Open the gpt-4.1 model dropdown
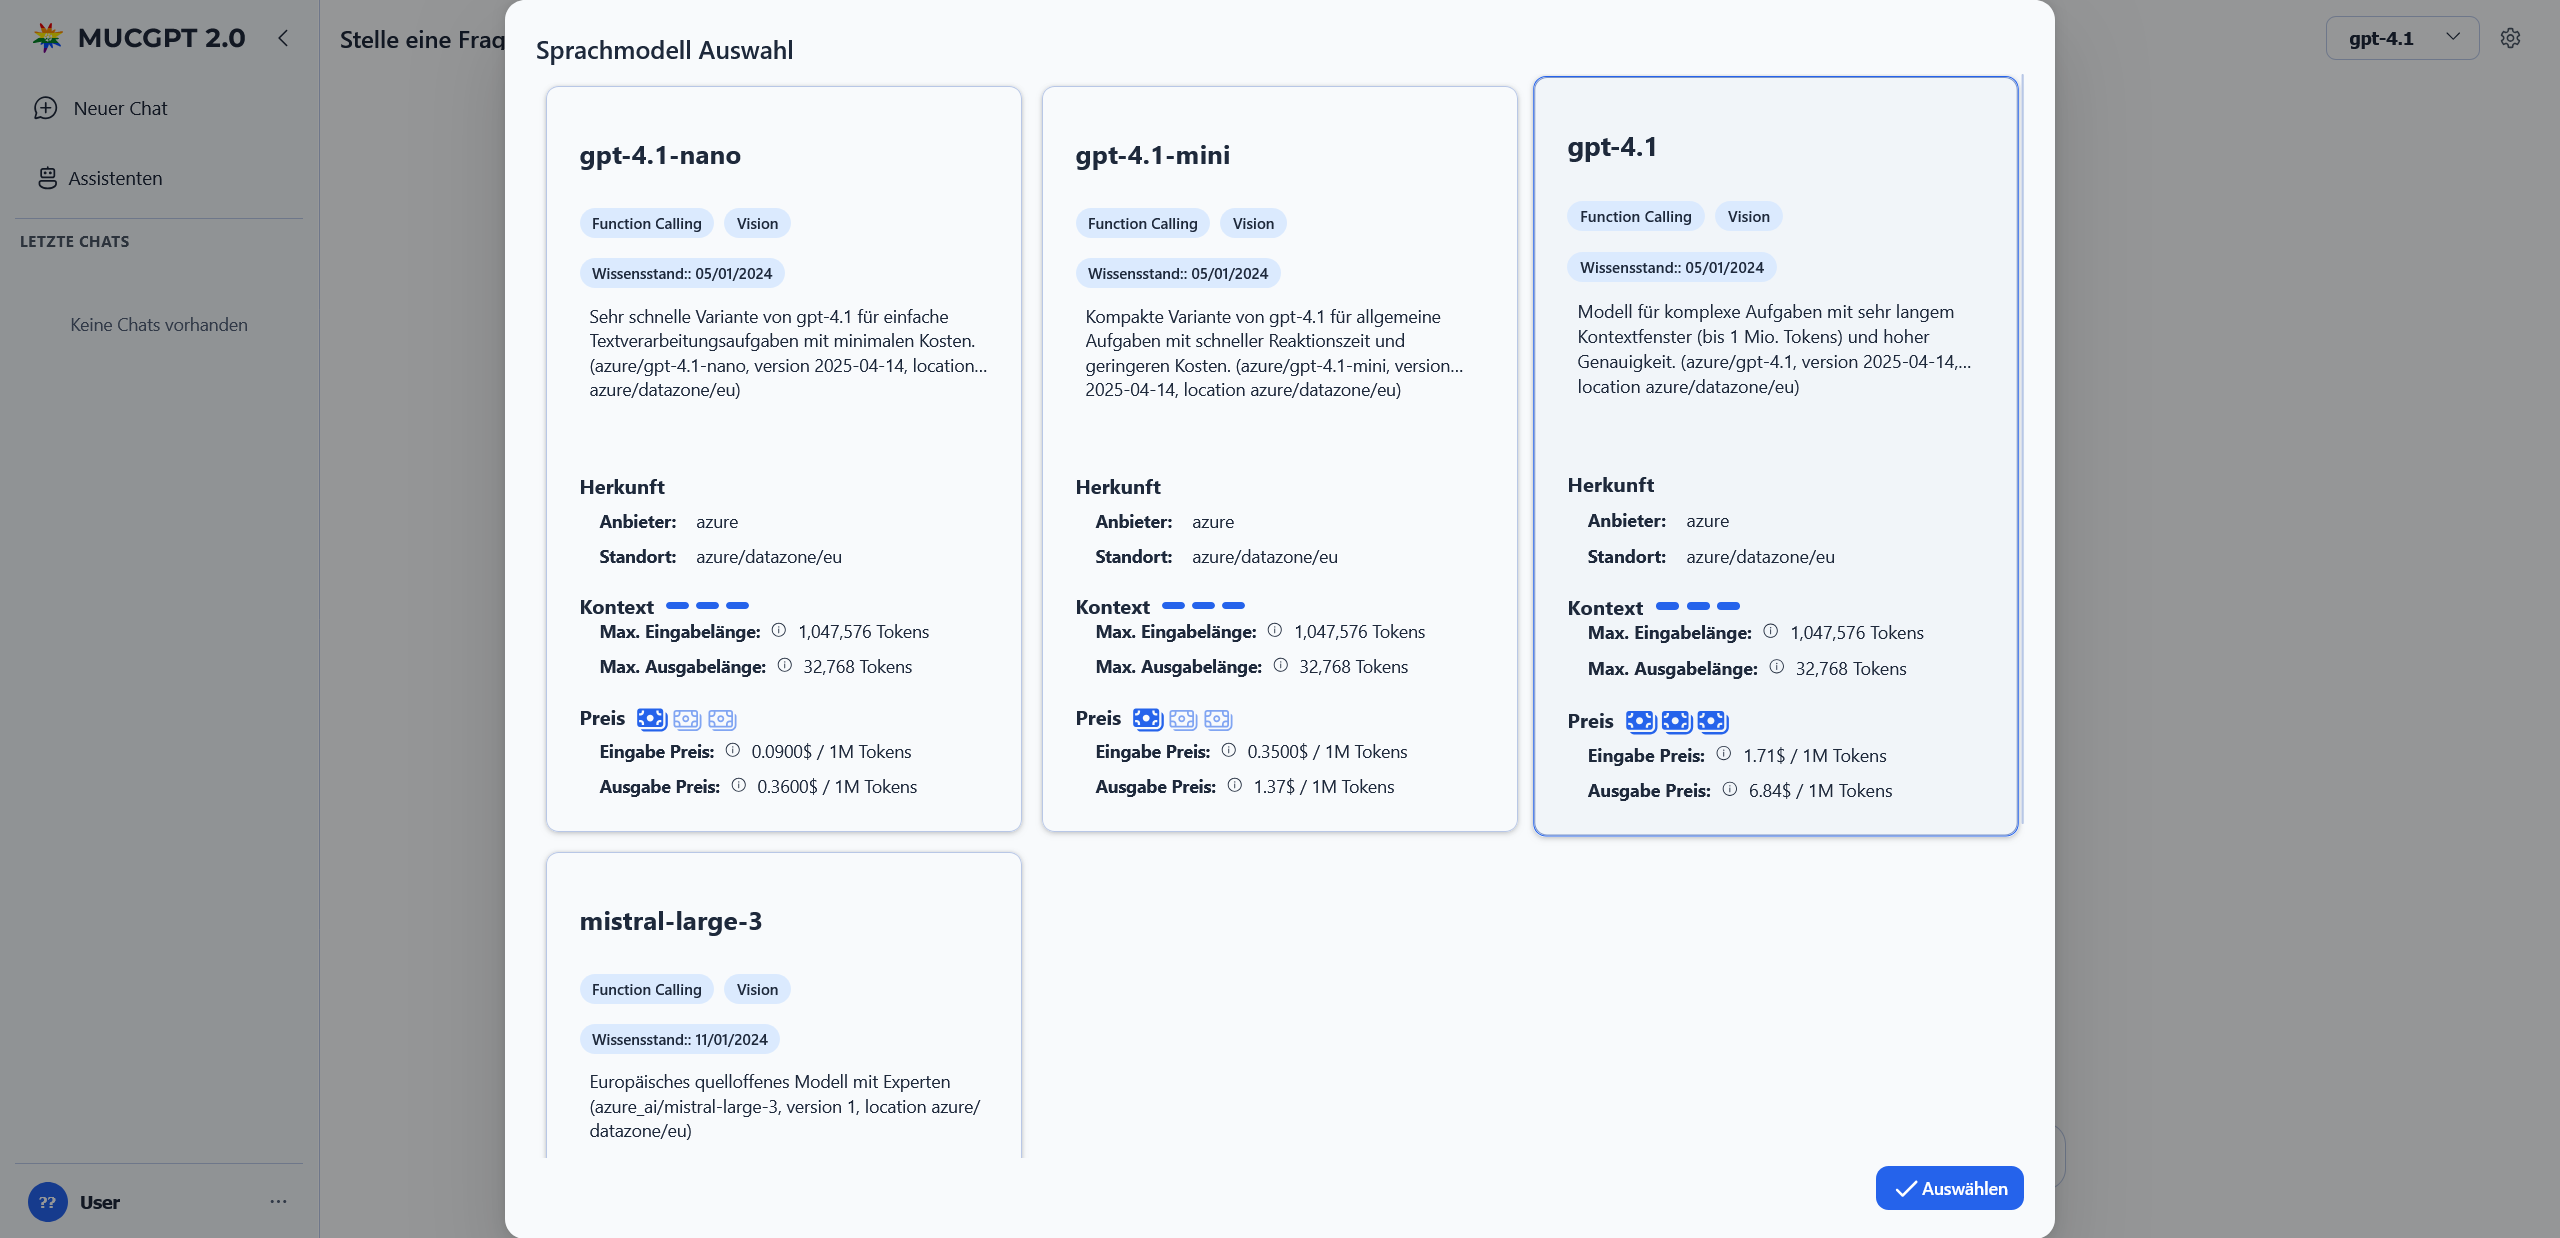The height and width of the screenshot is (1238, 2560). 2402,38
